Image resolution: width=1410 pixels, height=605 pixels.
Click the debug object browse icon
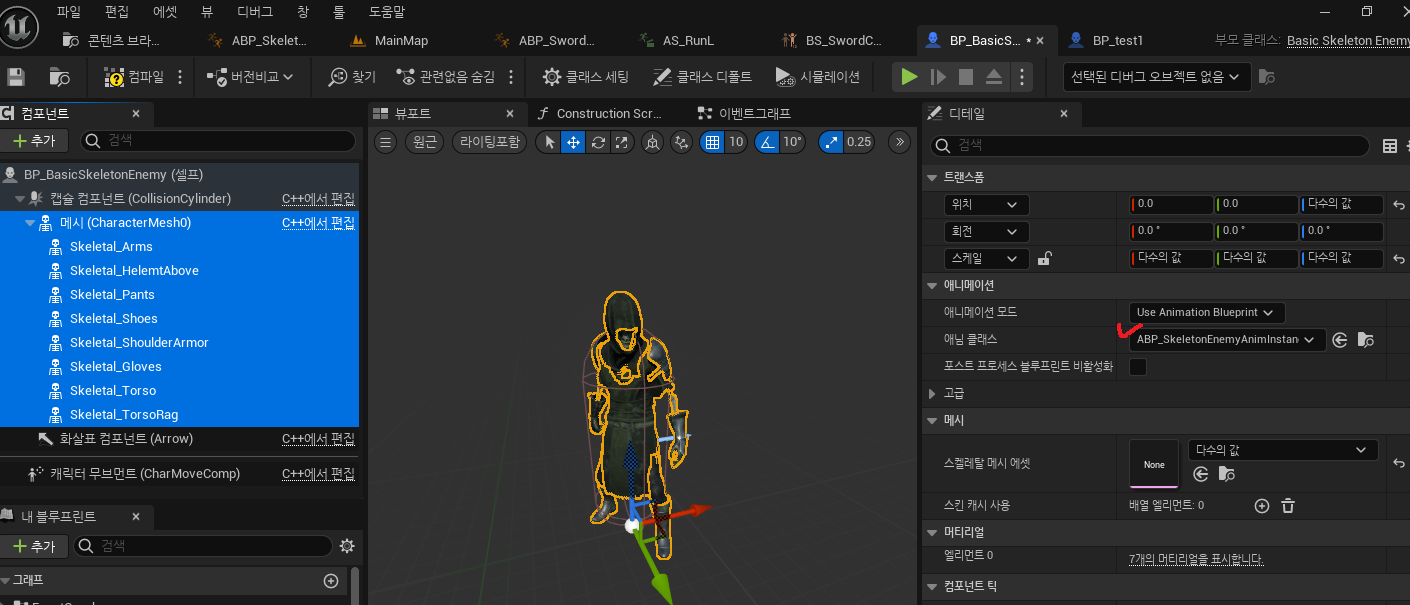1266,77
